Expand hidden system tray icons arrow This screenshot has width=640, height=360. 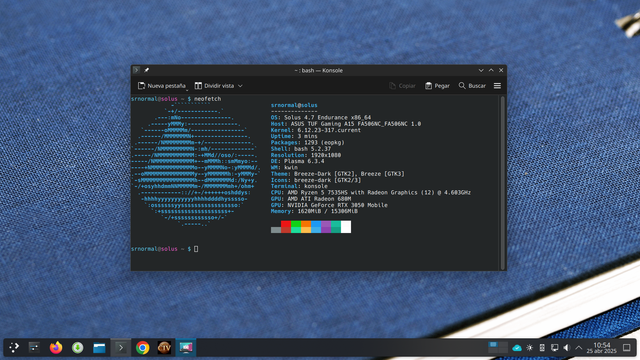pos(579,348)
